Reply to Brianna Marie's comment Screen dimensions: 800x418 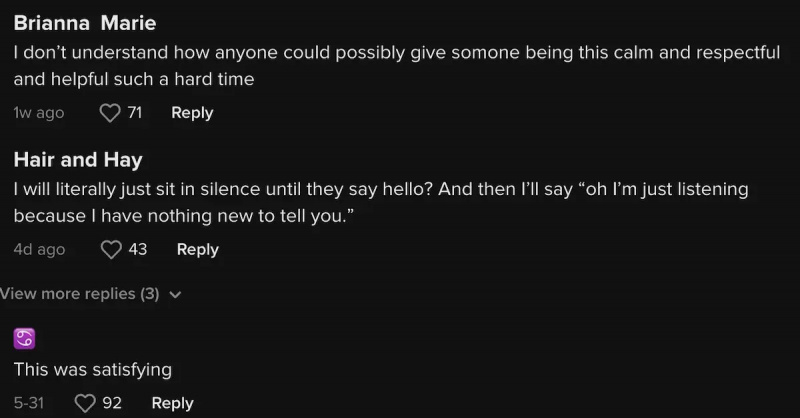[x=192, y=113]
